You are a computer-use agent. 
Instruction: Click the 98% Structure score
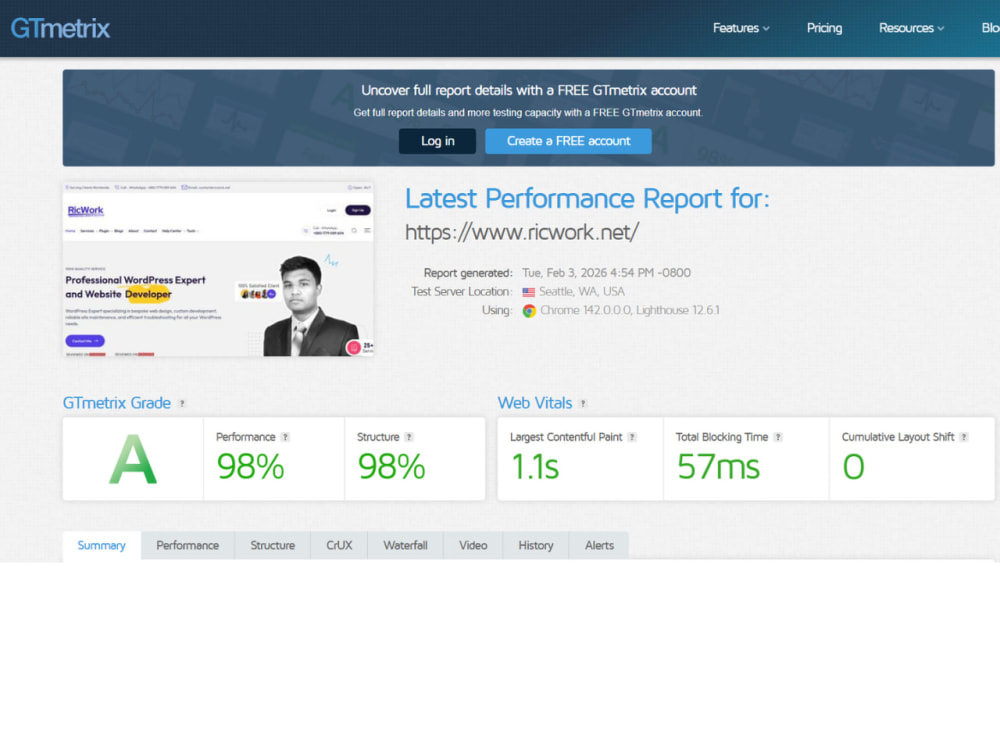point(391,466)
